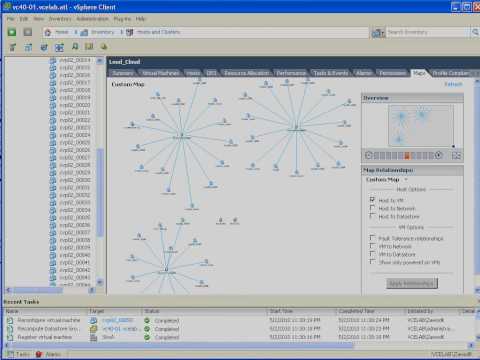The height and width of the screenshot is (360, 480).
Task: Click the central host node of the top-left cluster
Action: click(182, 136)
